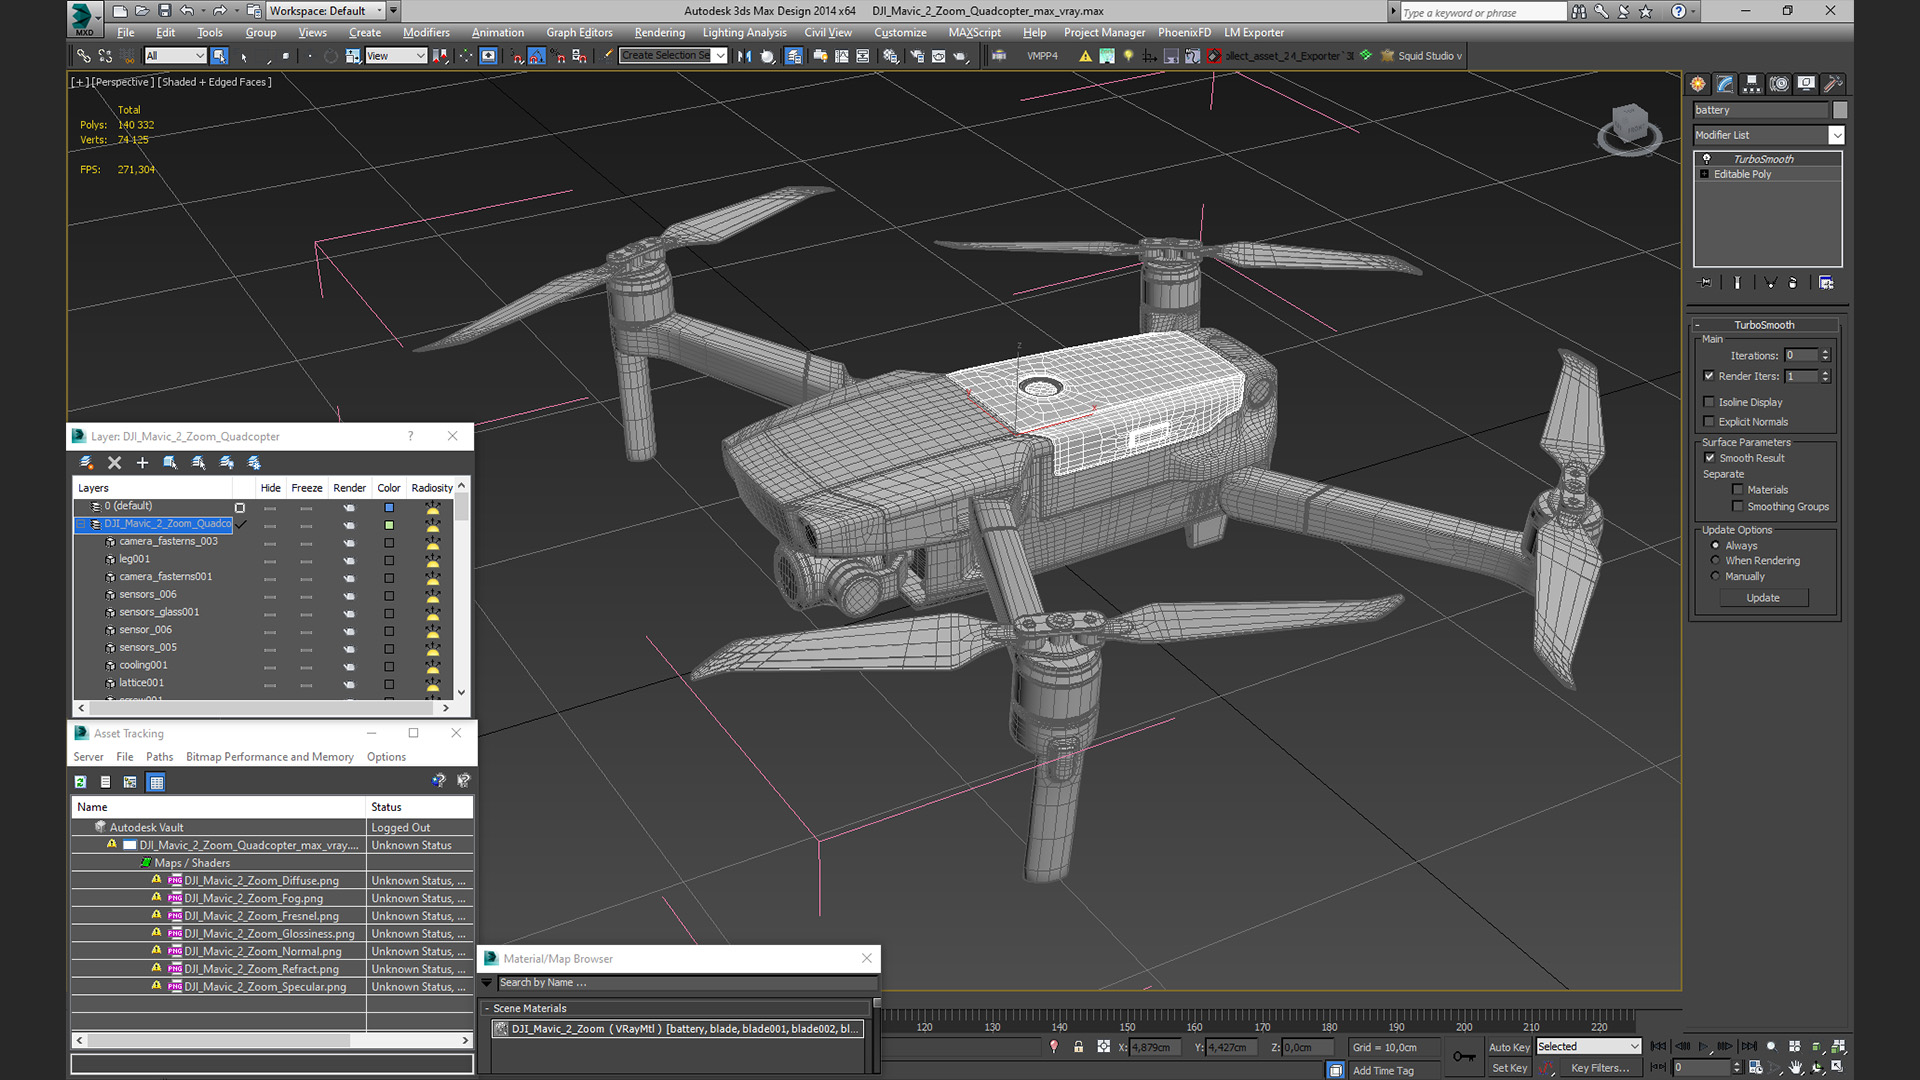Open Key Filters dialog button
Viewport: 1920px width, 1080px height.
coord(1600,1068)
